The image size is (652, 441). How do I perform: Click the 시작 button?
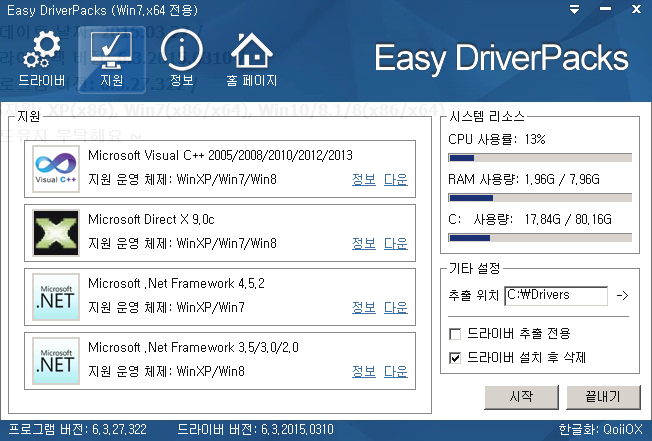(x=521, y=397)
